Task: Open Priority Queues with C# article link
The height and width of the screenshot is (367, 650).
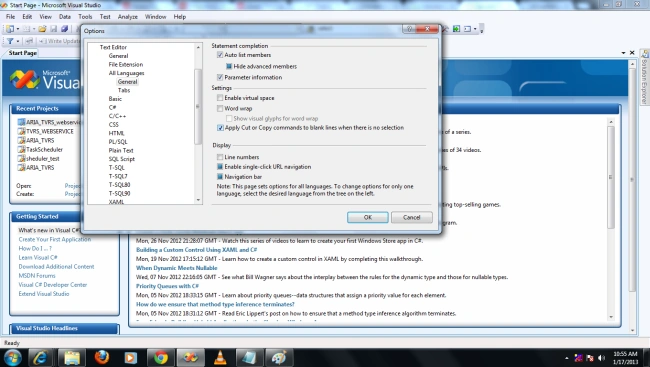Action: (167, 286)
